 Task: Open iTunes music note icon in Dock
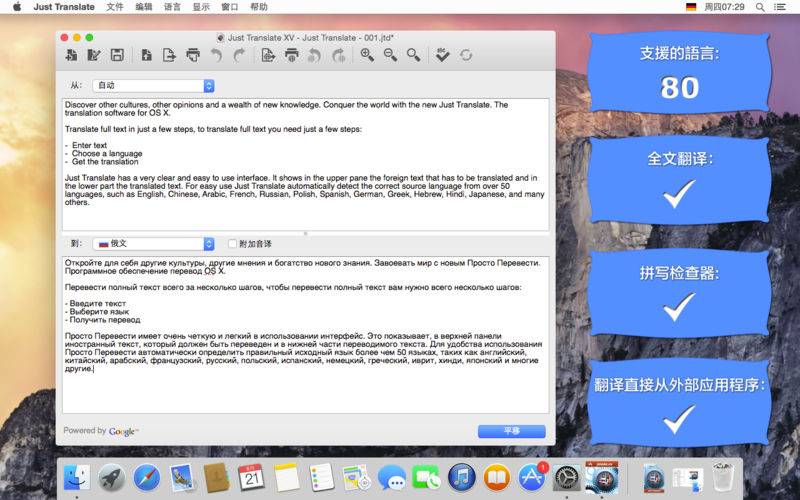[x=461, y=478]
